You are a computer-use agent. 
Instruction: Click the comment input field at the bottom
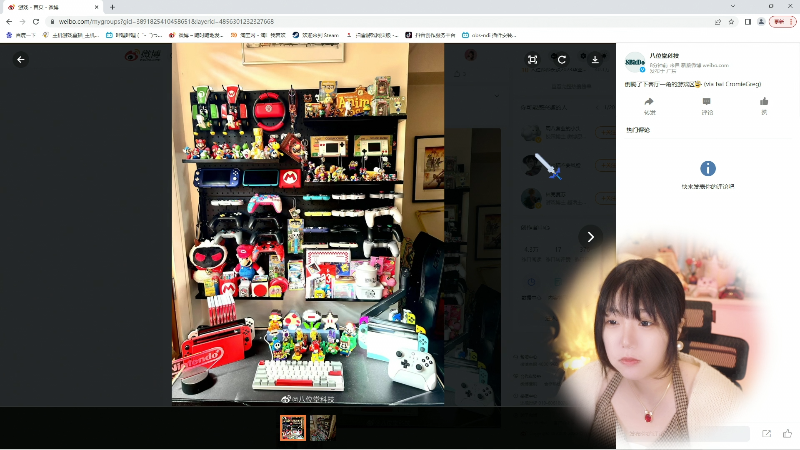click(x=686, y=434)
